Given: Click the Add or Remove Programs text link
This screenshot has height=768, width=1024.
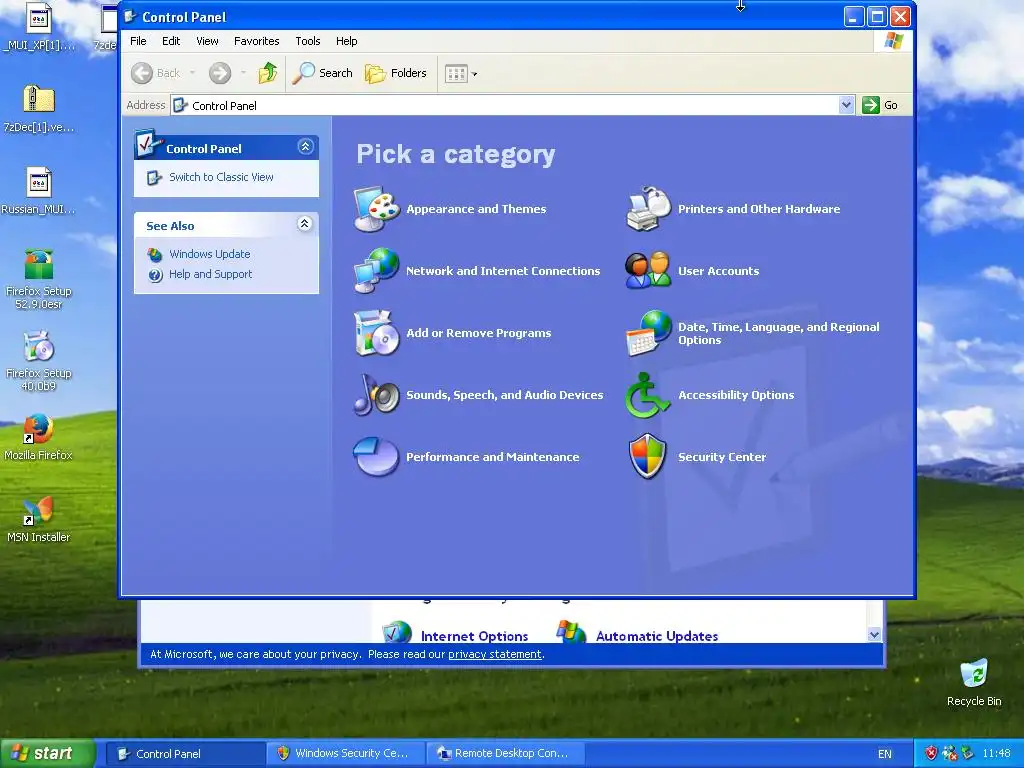Looking at the screenshot, I should point(479,333).
